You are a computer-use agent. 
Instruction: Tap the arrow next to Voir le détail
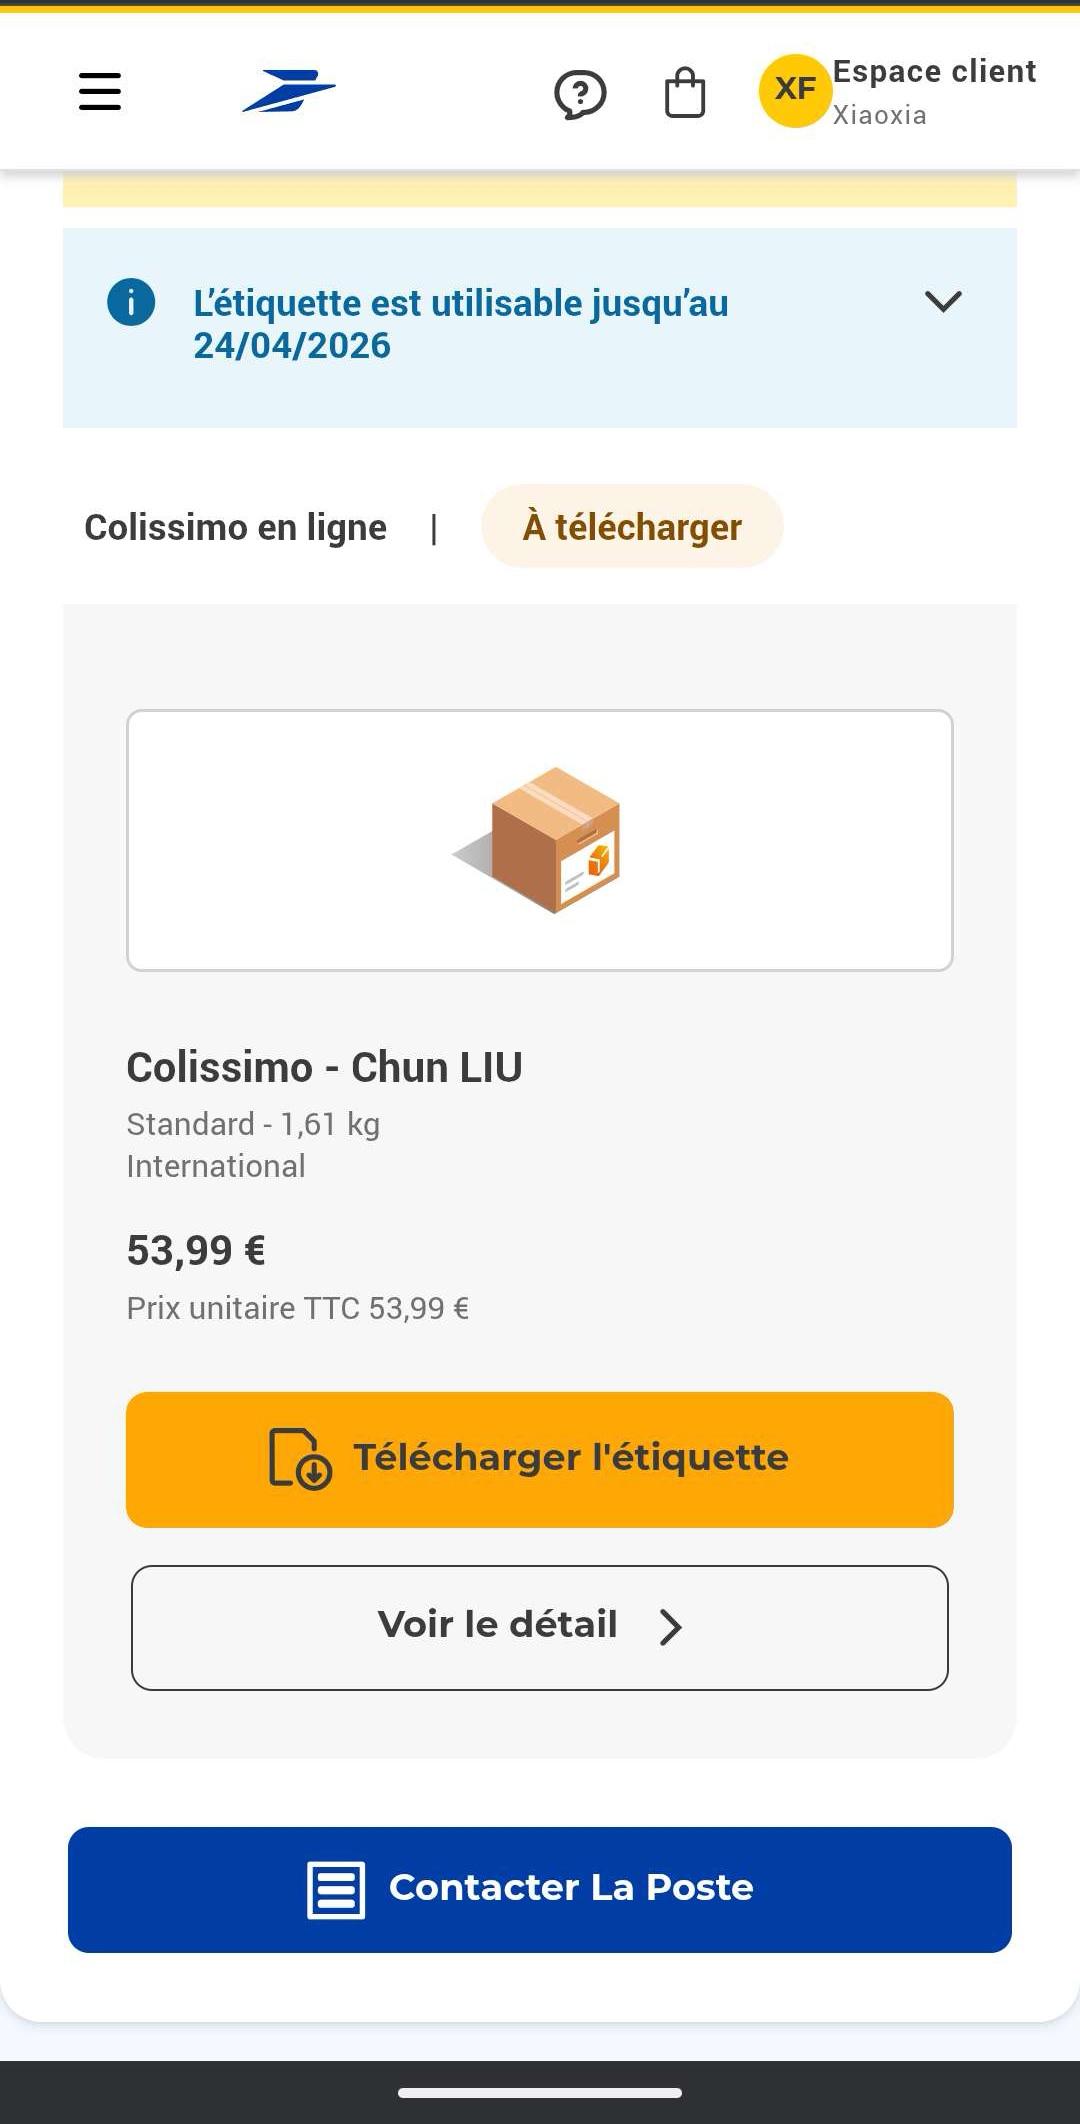[671, 1627]
